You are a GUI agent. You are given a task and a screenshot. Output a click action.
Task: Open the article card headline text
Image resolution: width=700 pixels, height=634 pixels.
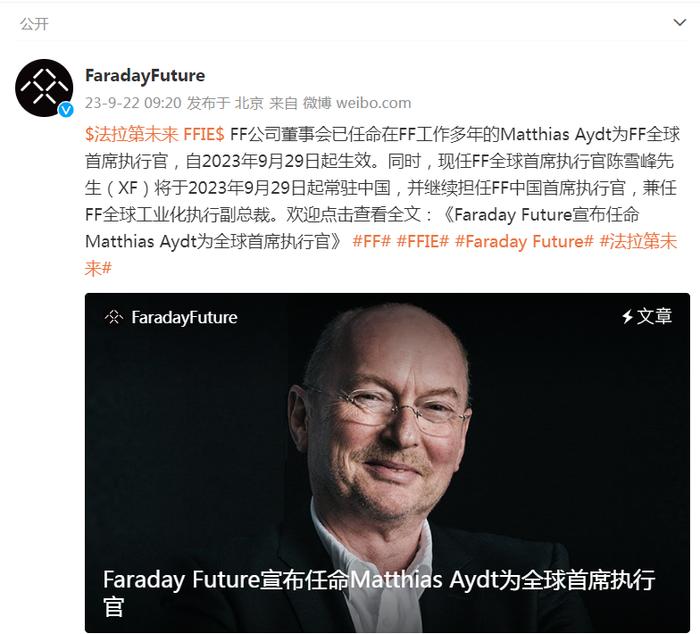tap(379, 593)
